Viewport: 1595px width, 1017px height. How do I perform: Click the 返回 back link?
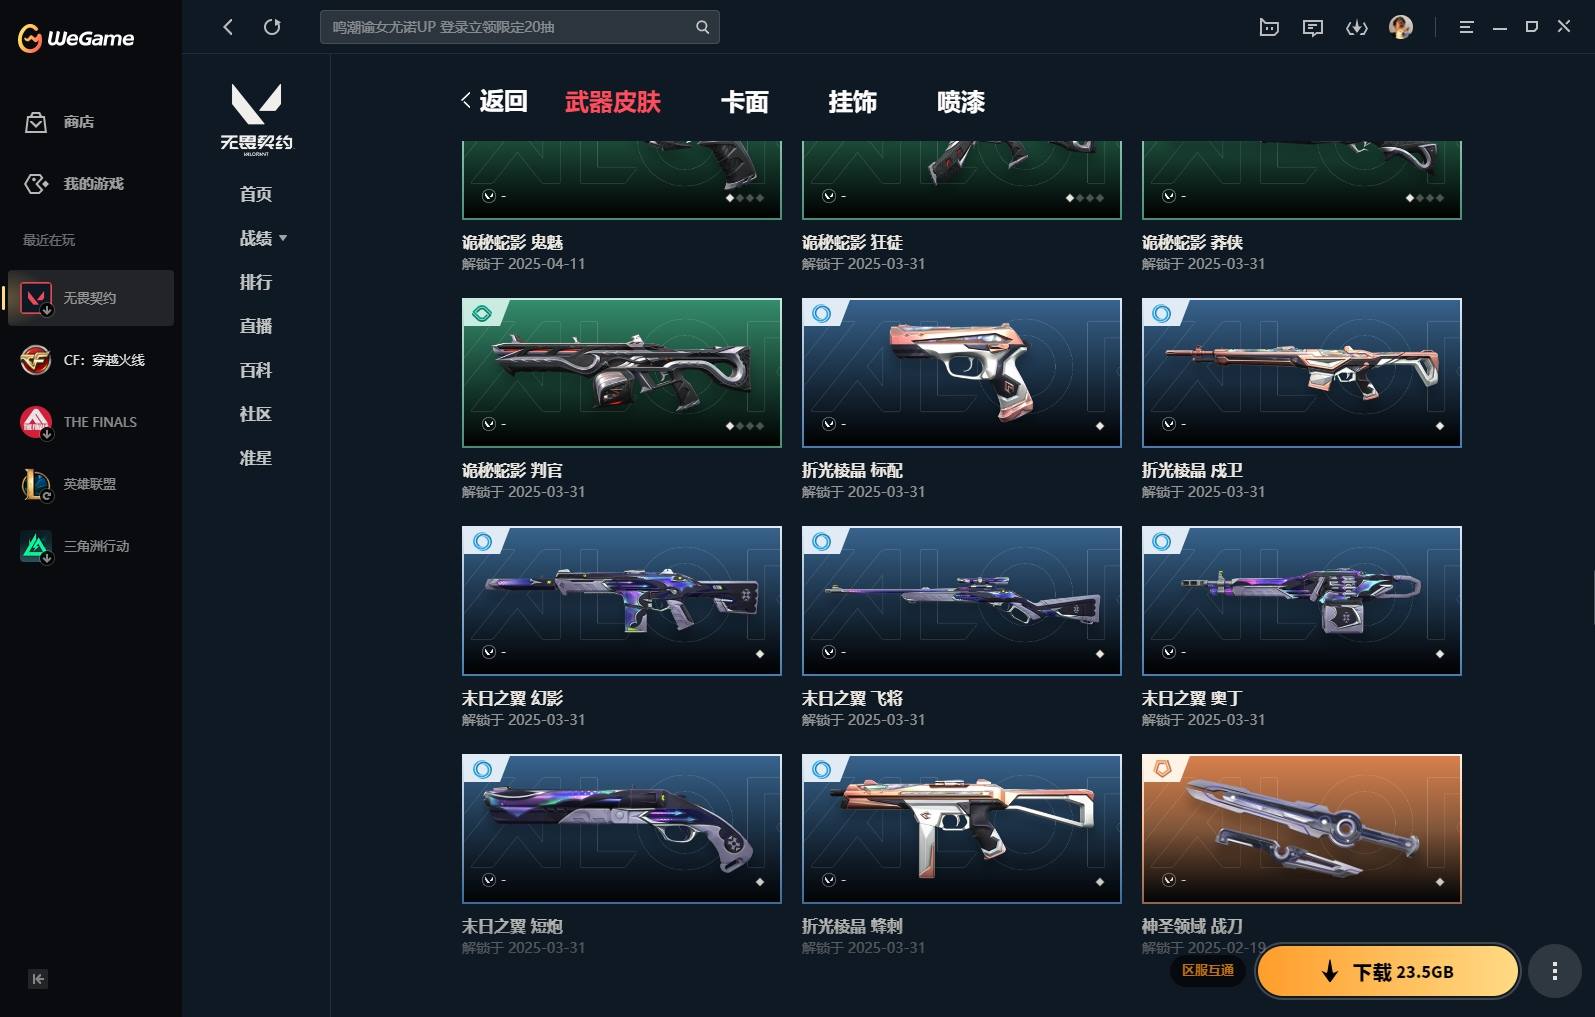pos(494,101)
